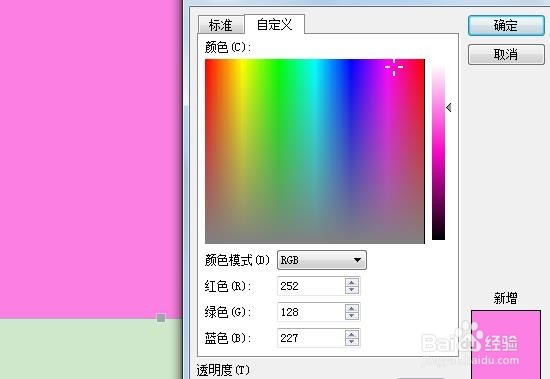Click the 颜色(C) label
This screenshot has width=550, height=379.
[x=228, y=47]
